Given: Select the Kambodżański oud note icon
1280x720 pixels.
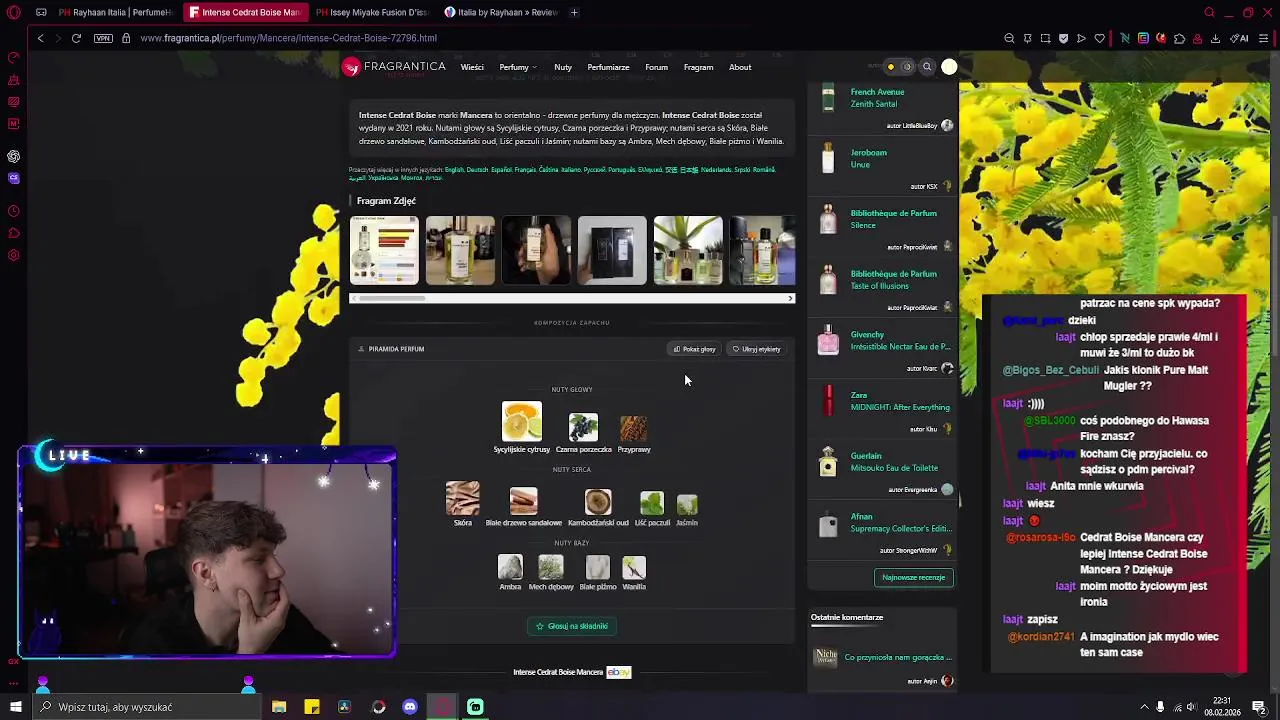Looking at the screenshot, I should (598, 501).
